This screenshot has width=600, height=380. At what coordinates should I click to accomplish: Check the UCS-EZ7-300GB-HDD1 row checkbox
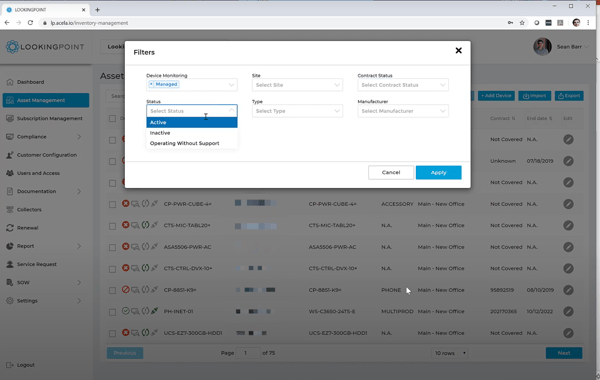coord(112,333)
